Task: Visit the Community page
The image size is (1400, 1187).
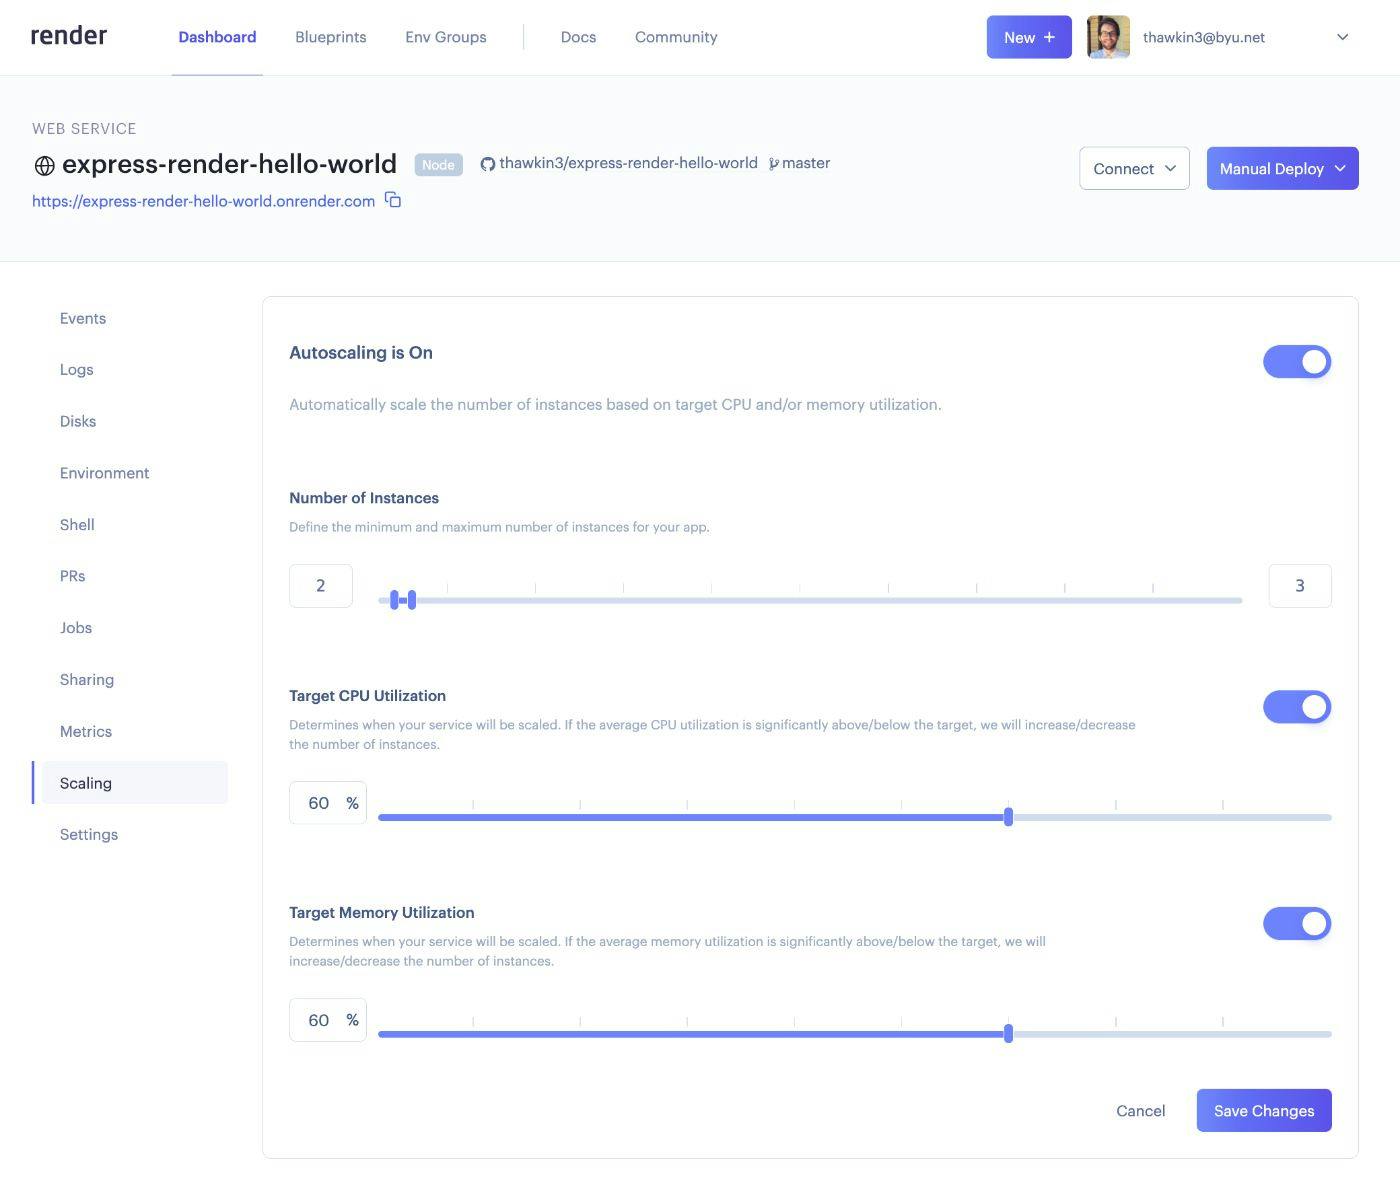Action: click(x=676, y=37)
